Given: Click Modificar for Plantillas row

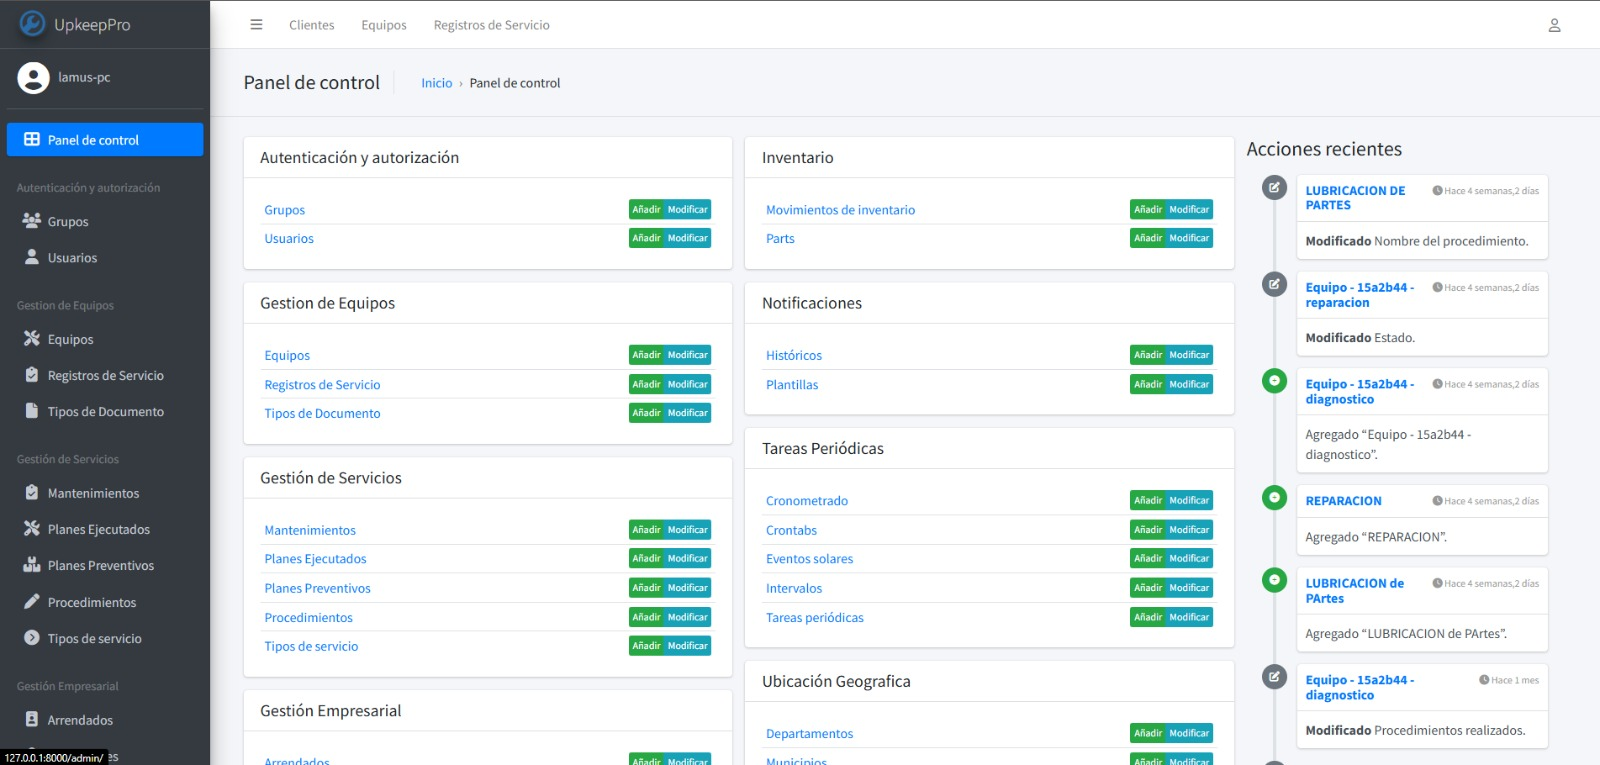Looking at the screenshot, I should 1189,384.
